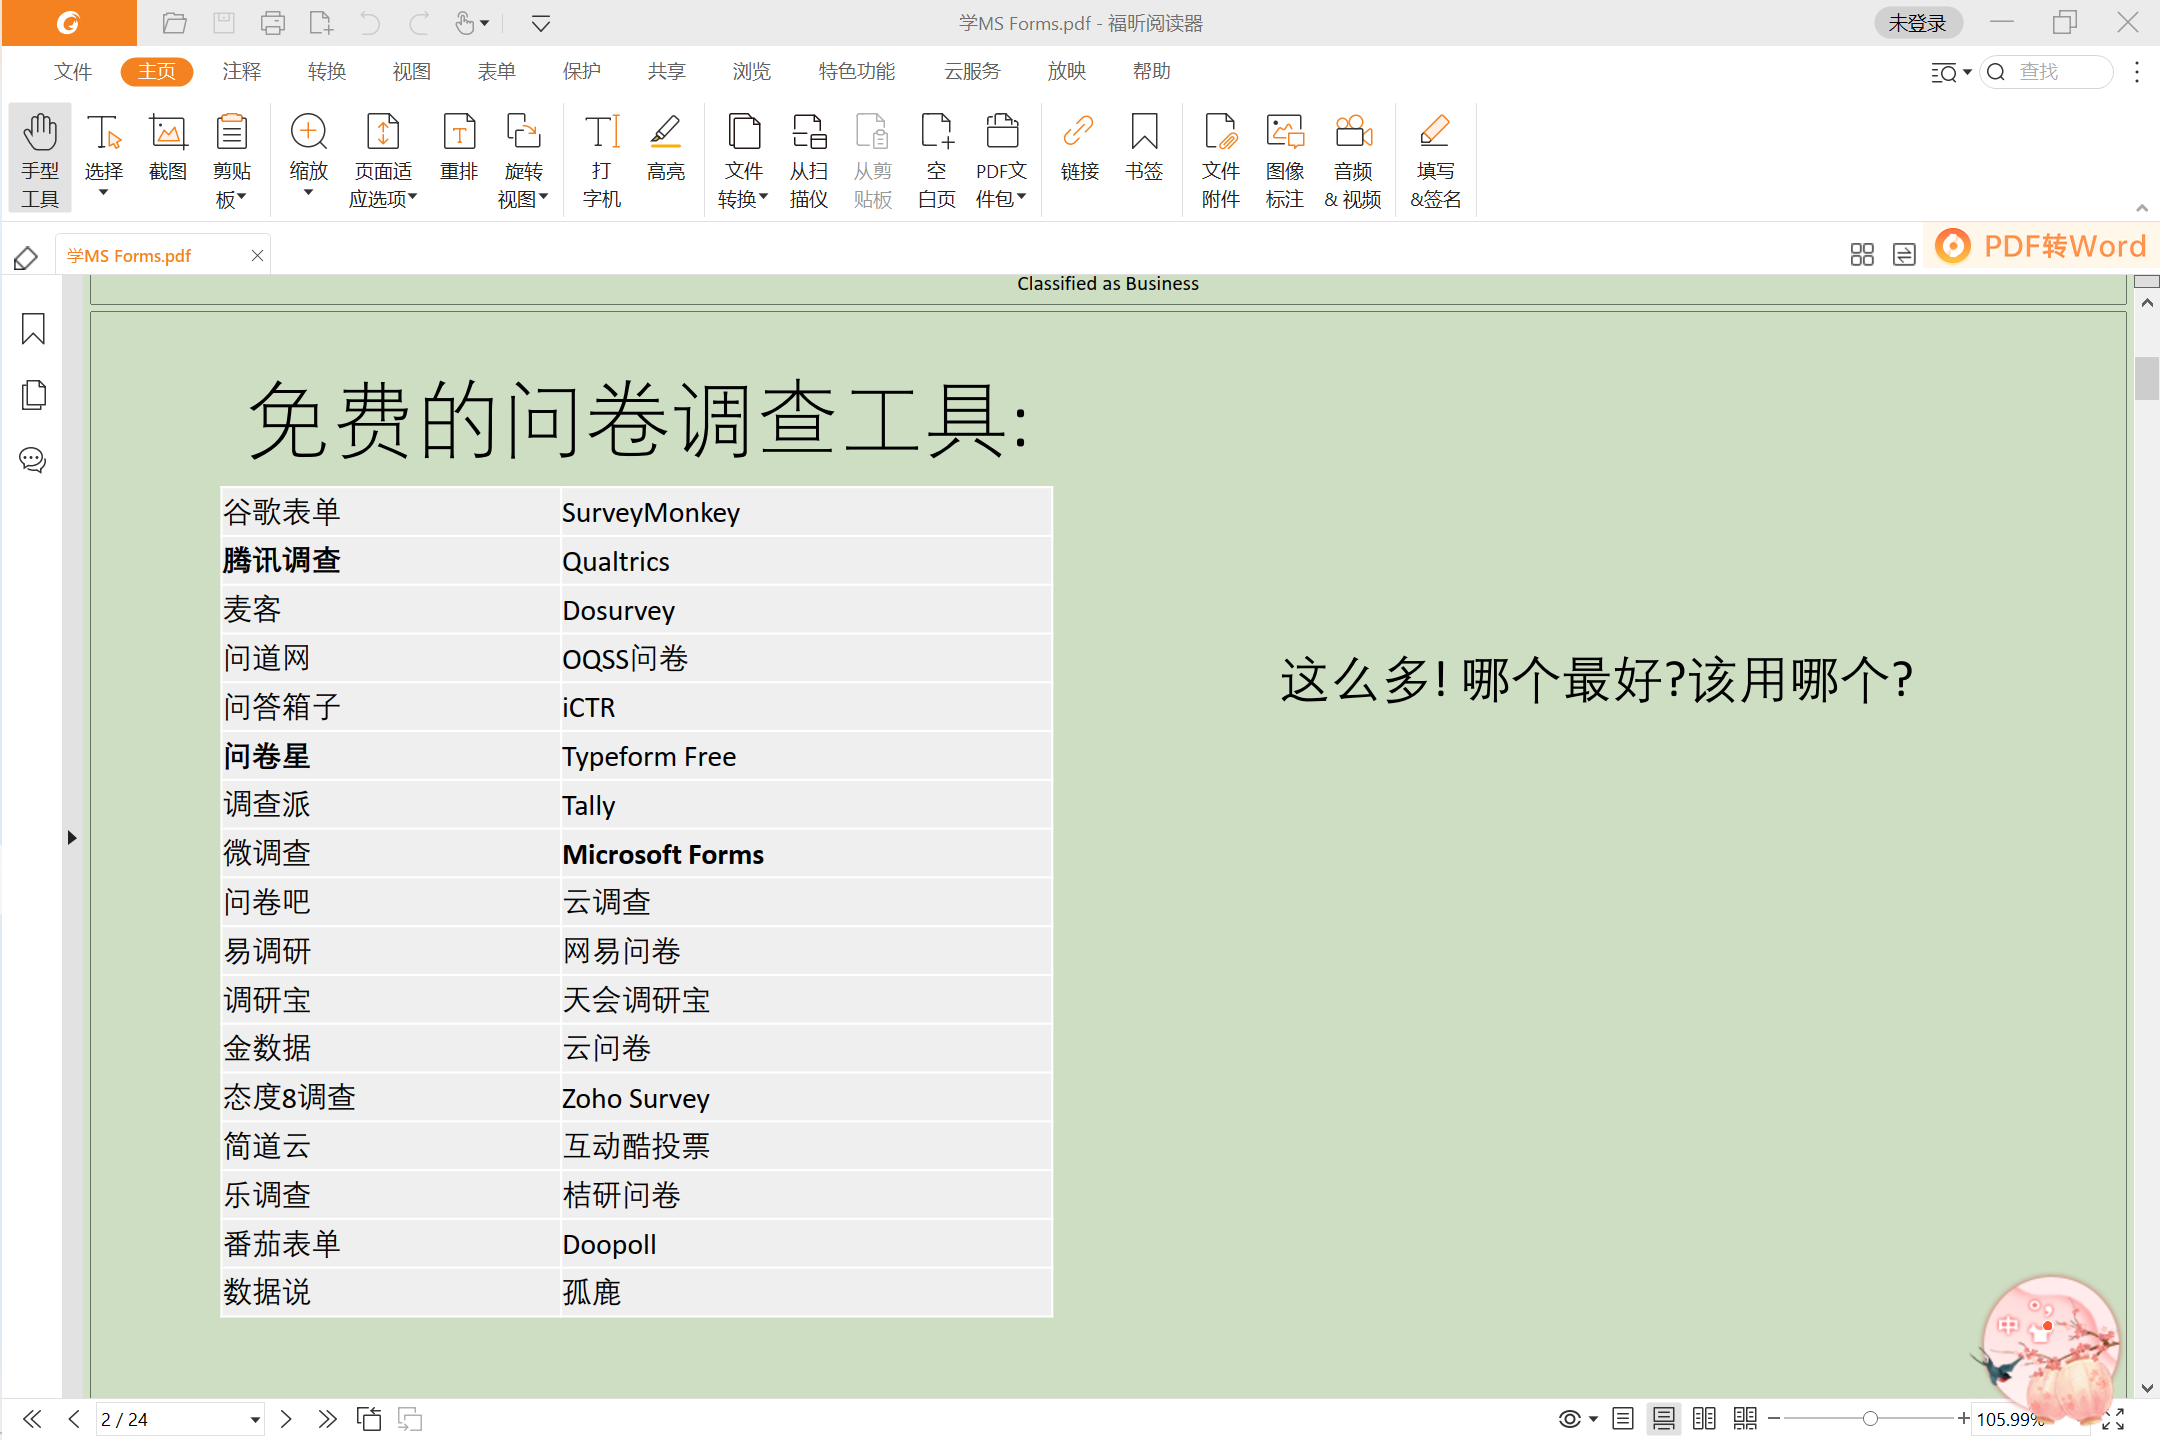This screenshot has height=1440, width=2160.
Task: Select the Hand tool (手型工具)
Action: tap(40, 159)
